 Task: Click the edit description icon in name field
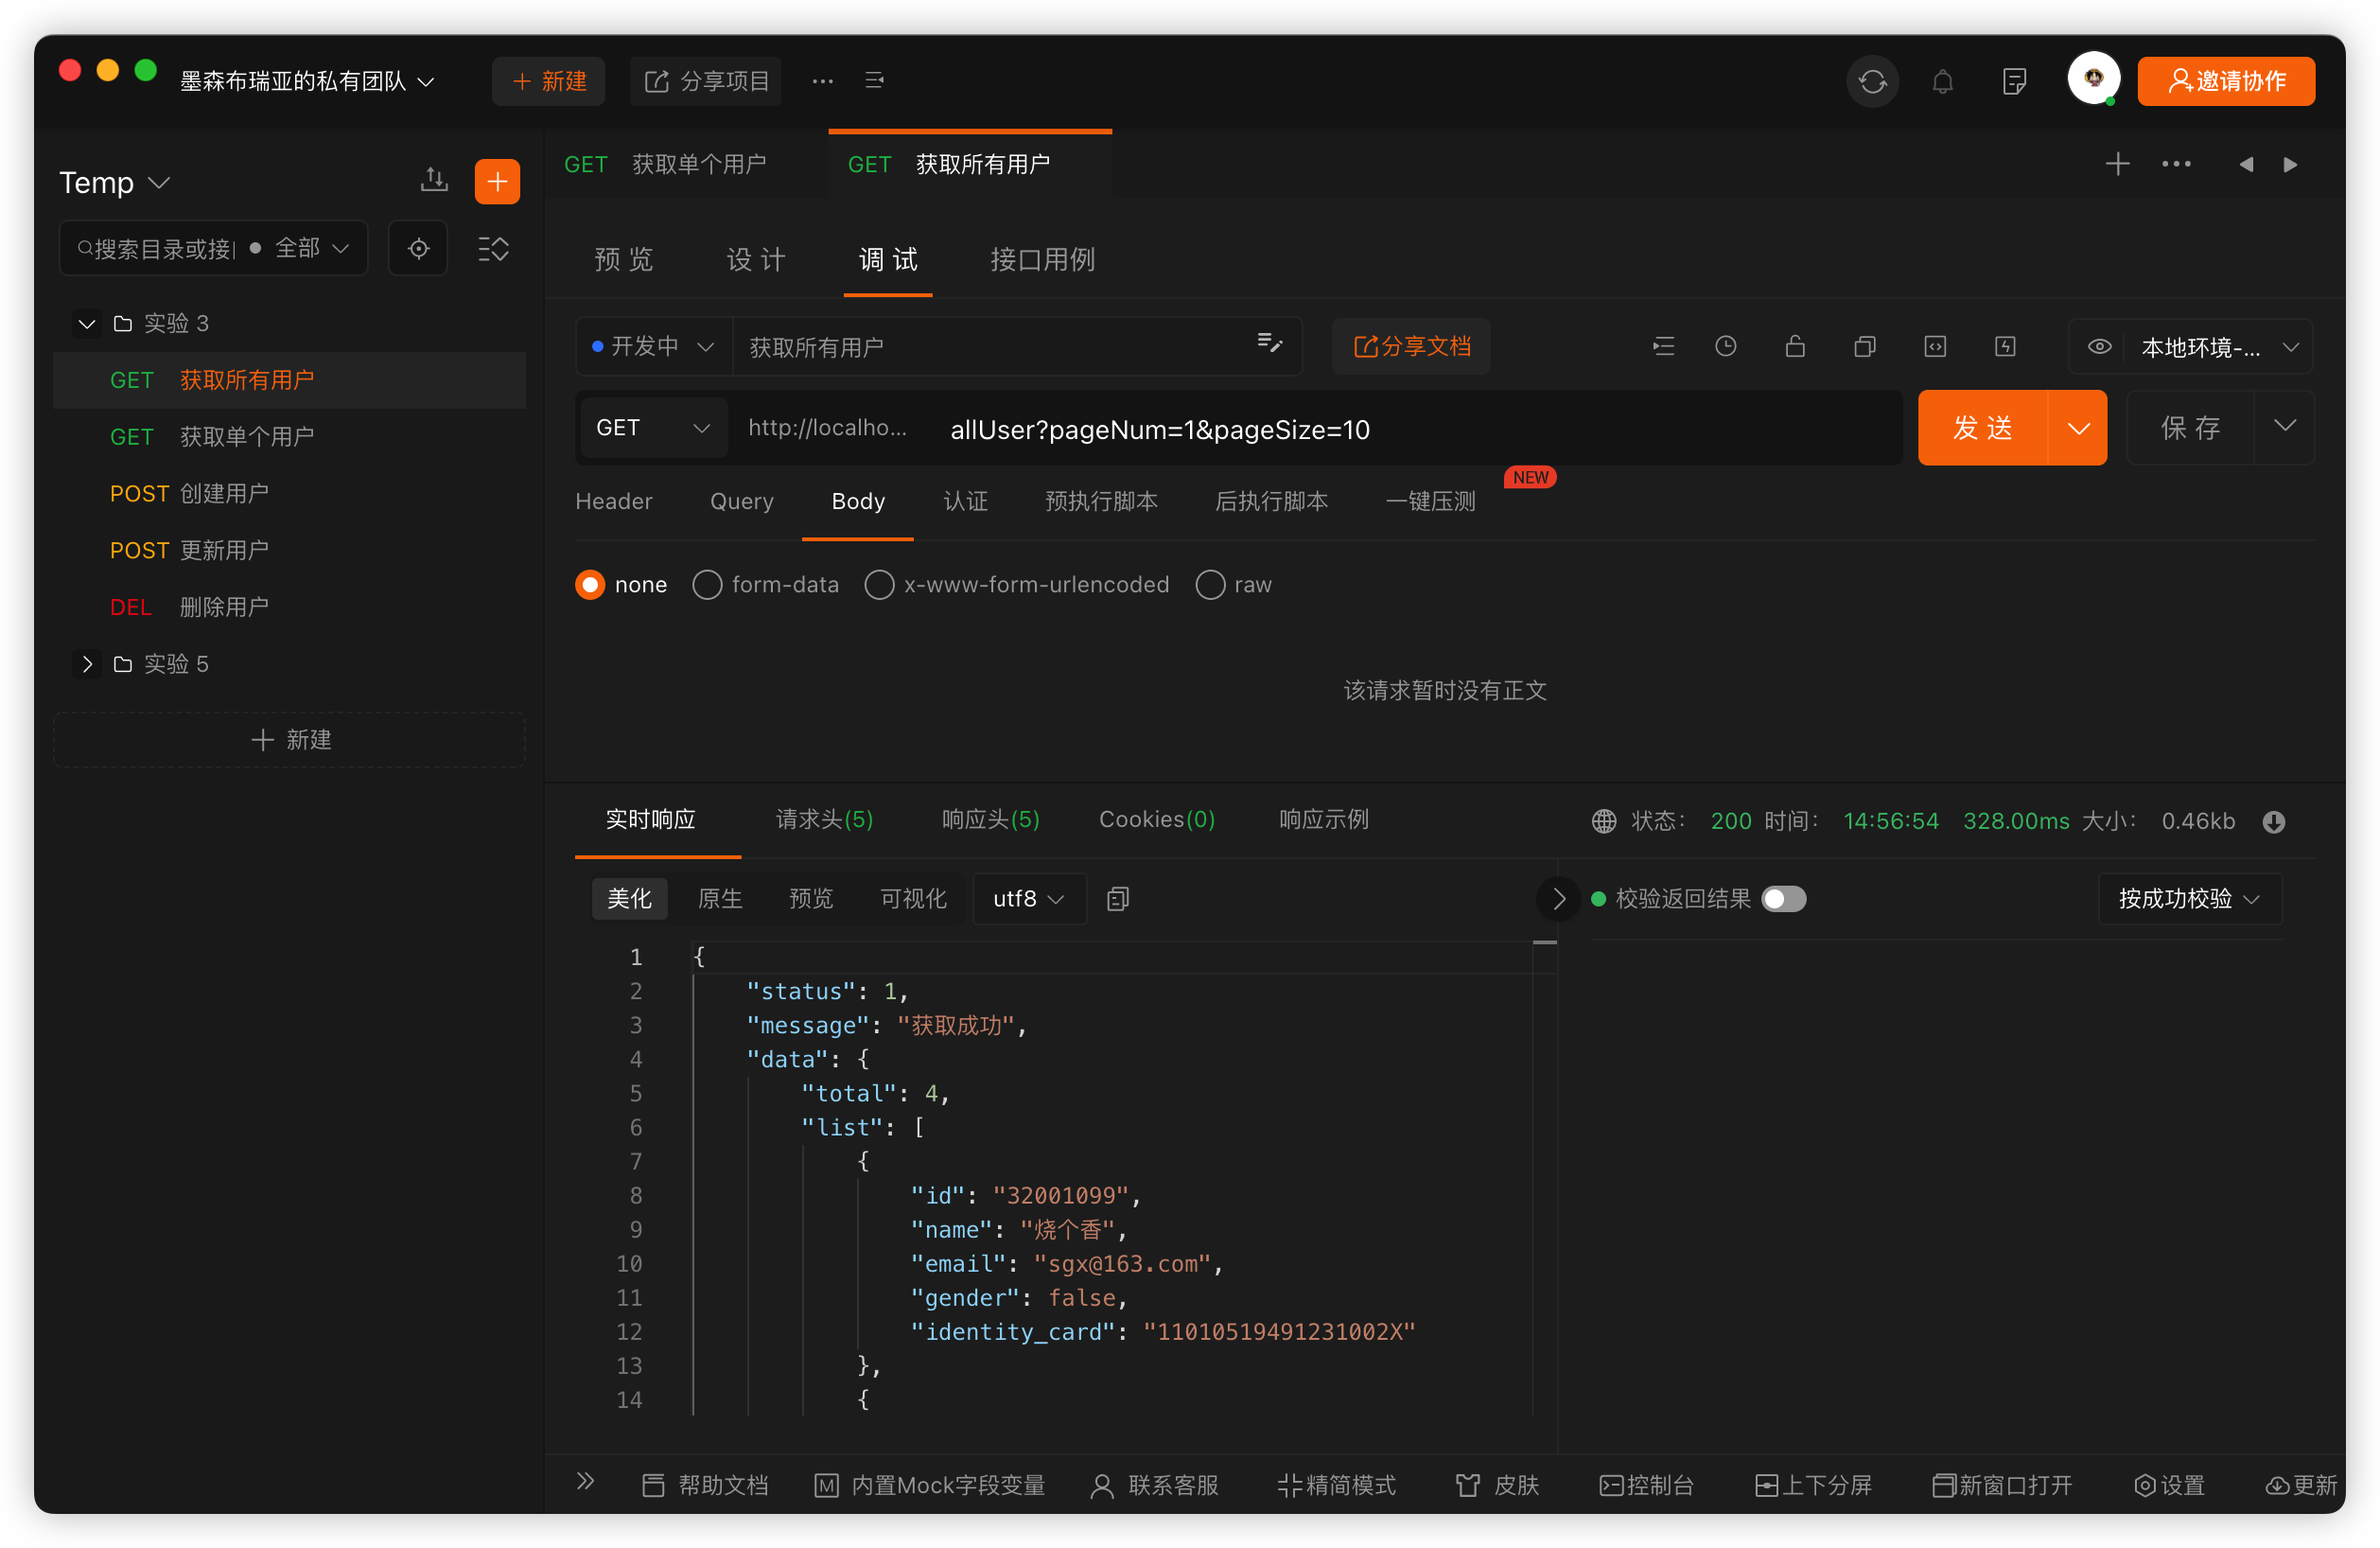[x=1269, y=343]
